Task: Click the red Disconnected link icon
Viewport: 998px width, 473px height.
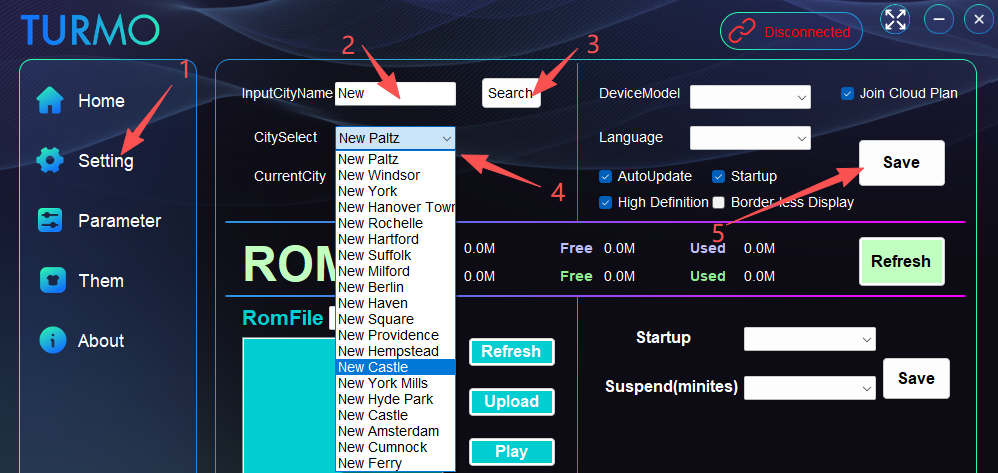Action: click(742, 31)
